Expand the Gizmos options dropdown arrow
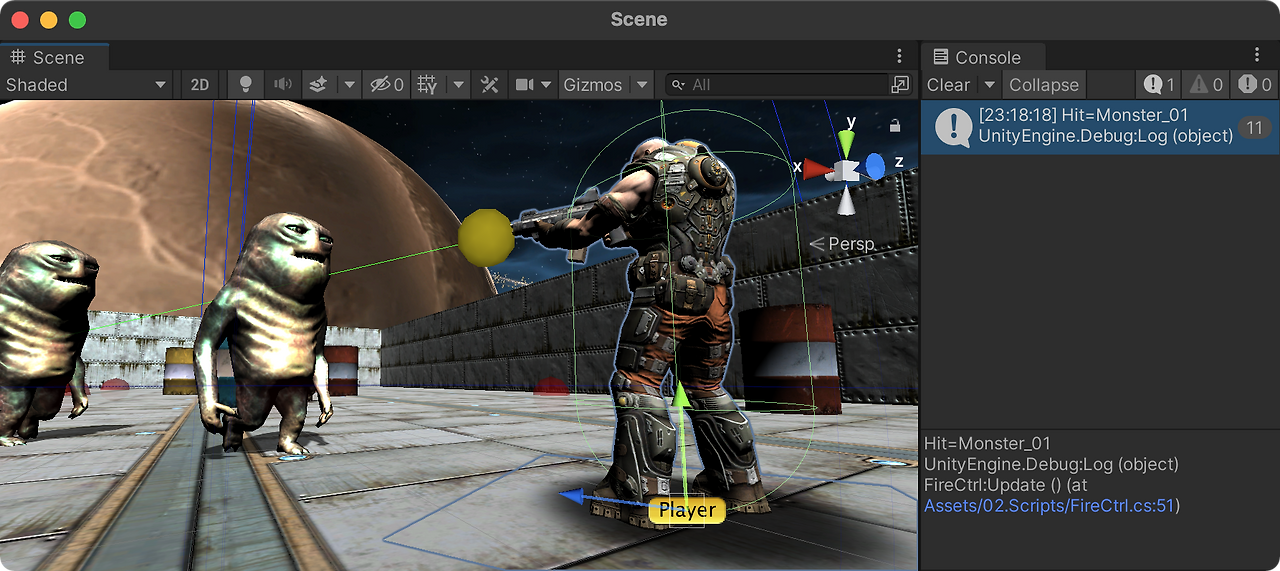The height and width of the screenshot is (571, 1280). click(642, 85)
